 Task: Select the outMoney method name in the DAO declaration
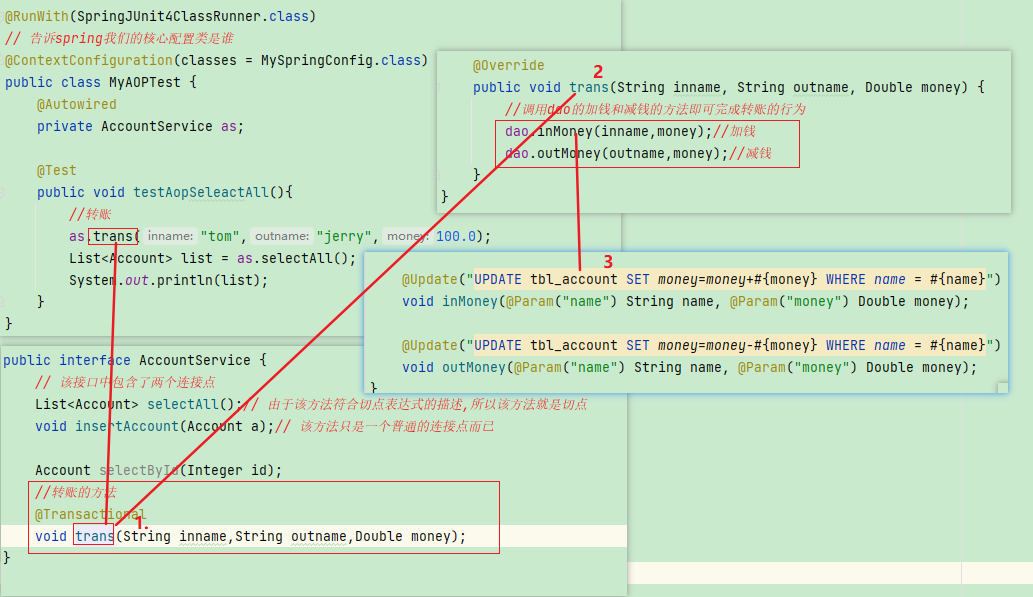pyautogui.click(x=474, y=368)
